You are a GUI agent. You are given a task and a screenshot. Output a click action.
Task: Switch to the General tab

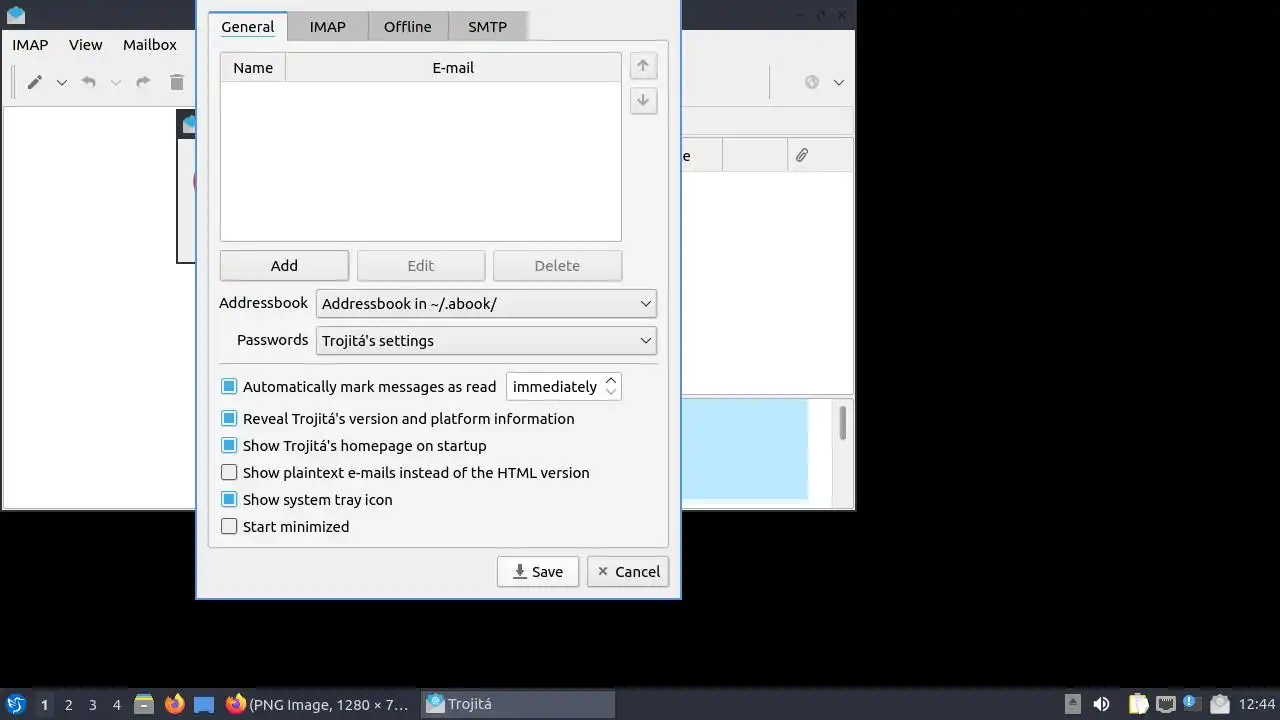[x=247, y=27]
